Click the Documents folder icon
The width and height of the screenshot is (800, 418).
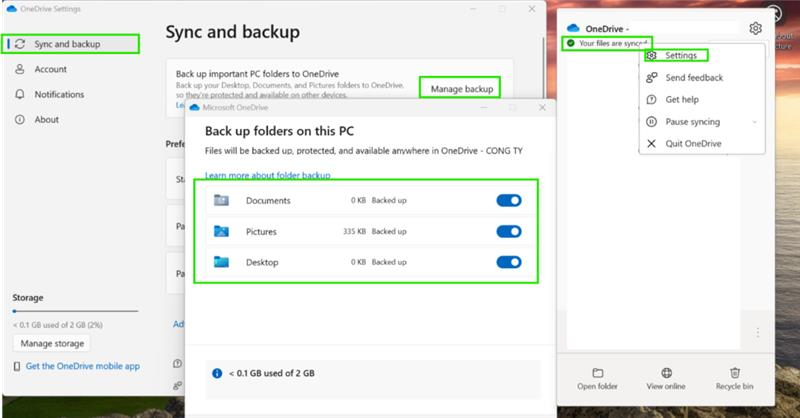[x=221, y=200]
